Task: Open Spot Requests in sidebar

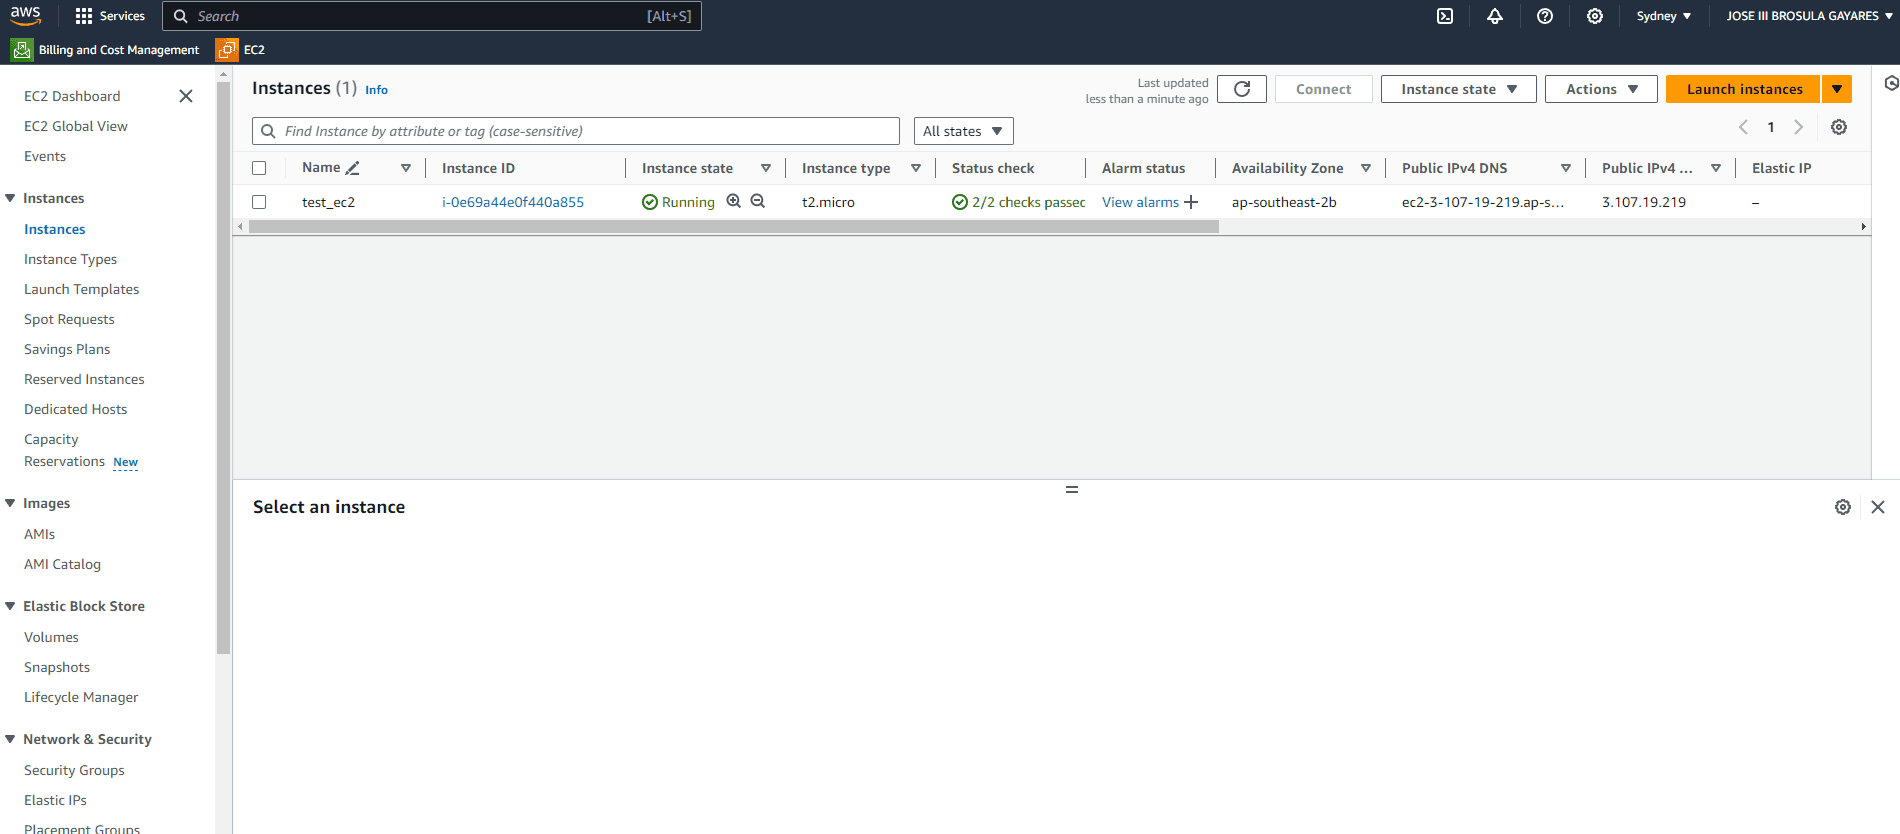Action: (x=69, y=319)
